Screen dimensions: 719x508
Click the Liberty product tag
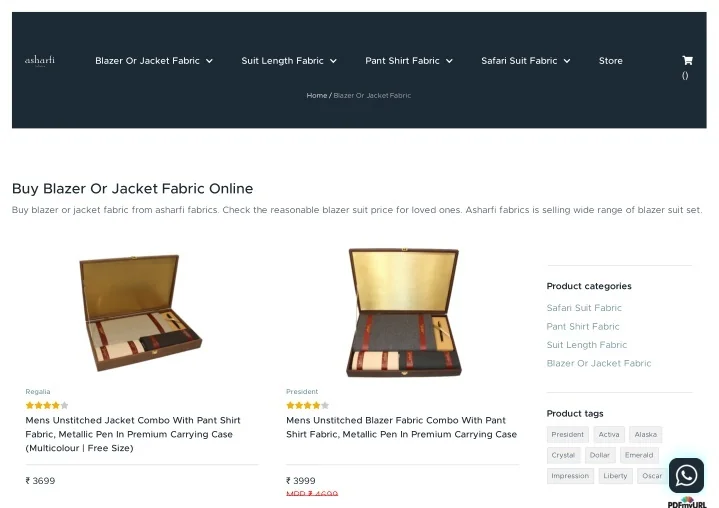pyautogui.click(x=616, y=476)
